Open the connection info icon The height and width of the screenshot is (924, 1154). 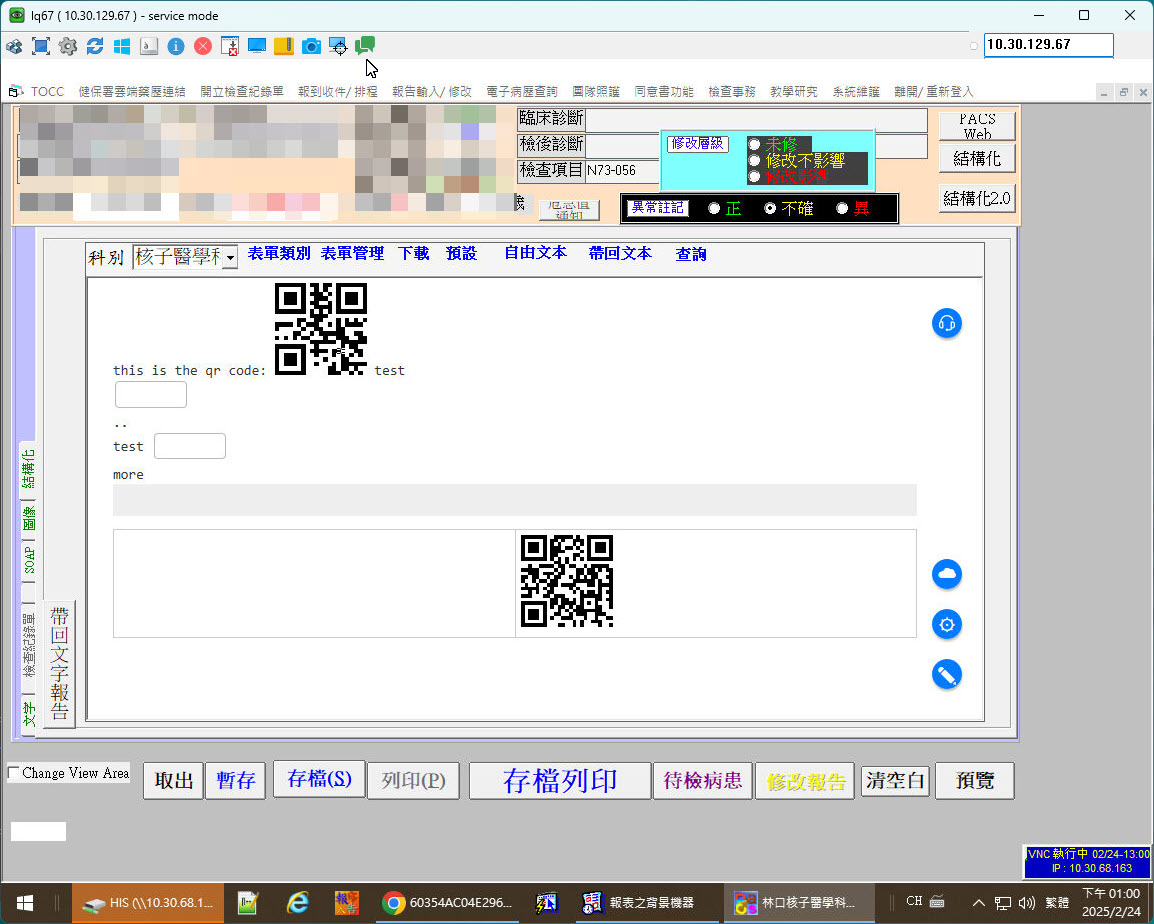pyautogui.click(x=176, y=46)
